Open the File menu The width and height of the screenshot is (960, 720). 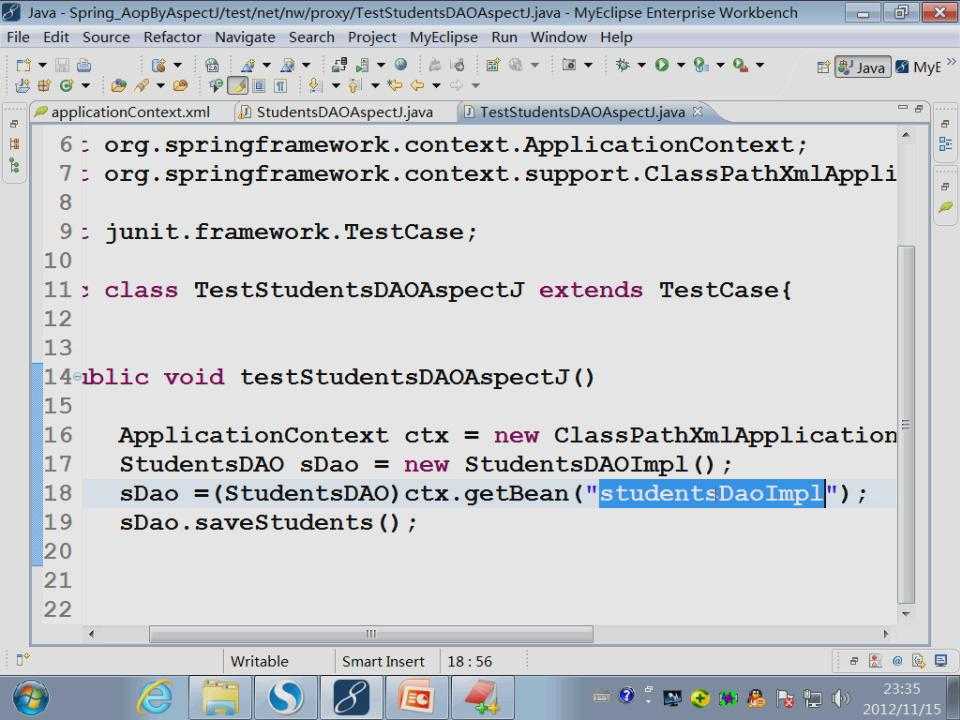(18, 37)
